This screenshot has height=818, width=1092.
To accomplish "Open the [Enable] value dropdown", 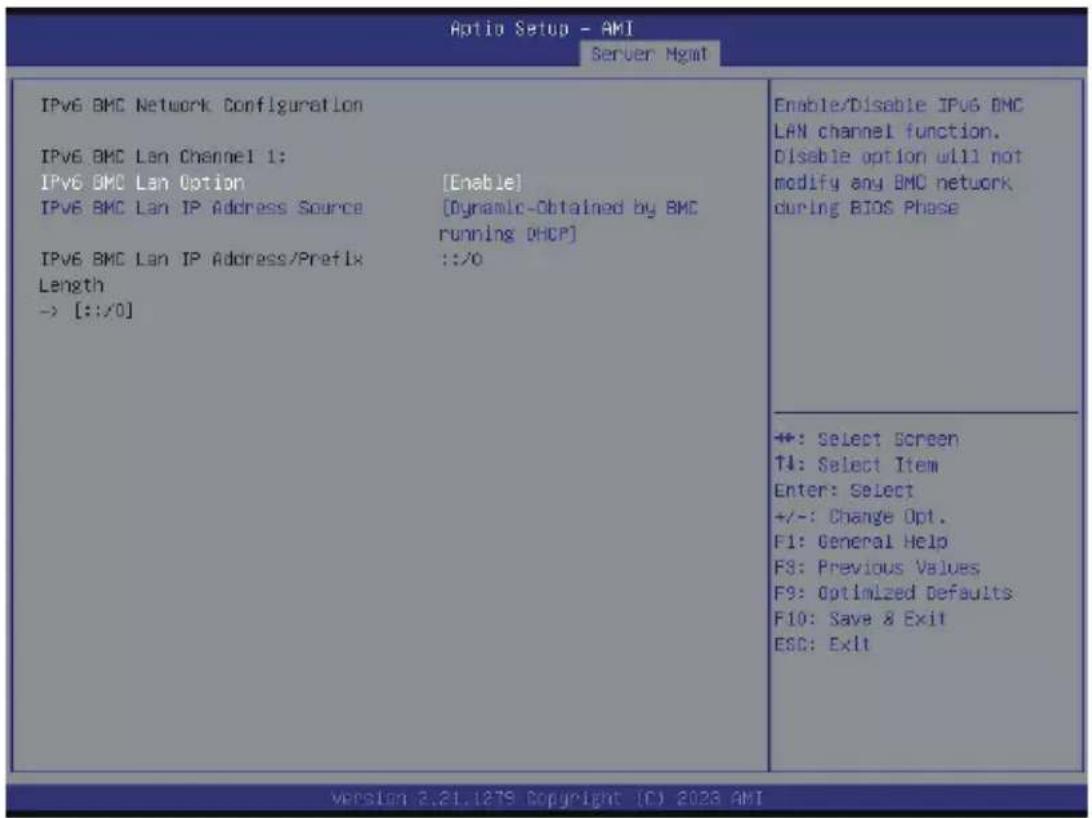I will click(481, 182).
